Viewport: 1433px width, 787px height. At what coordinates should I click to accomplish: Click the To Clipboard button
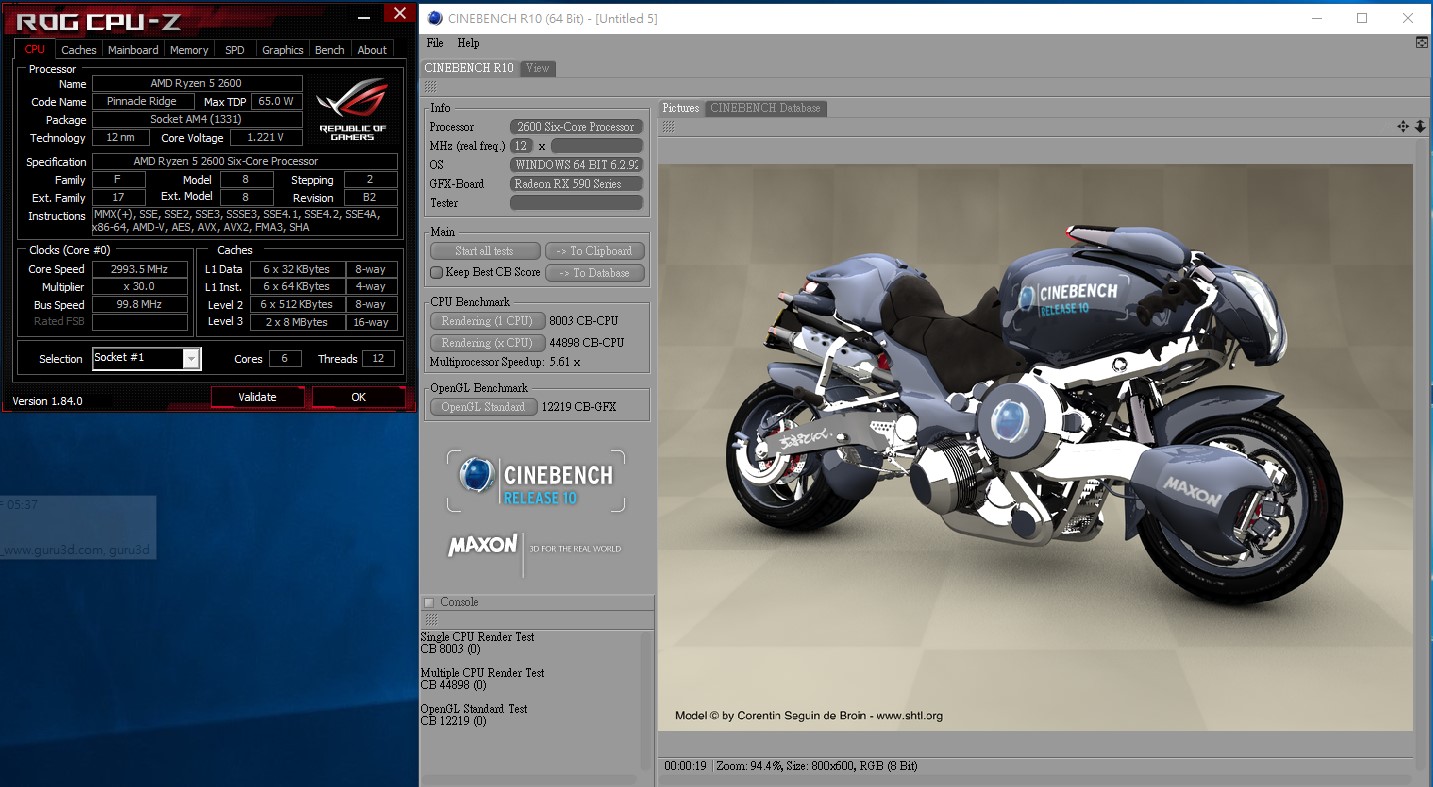tap(595, 251)
